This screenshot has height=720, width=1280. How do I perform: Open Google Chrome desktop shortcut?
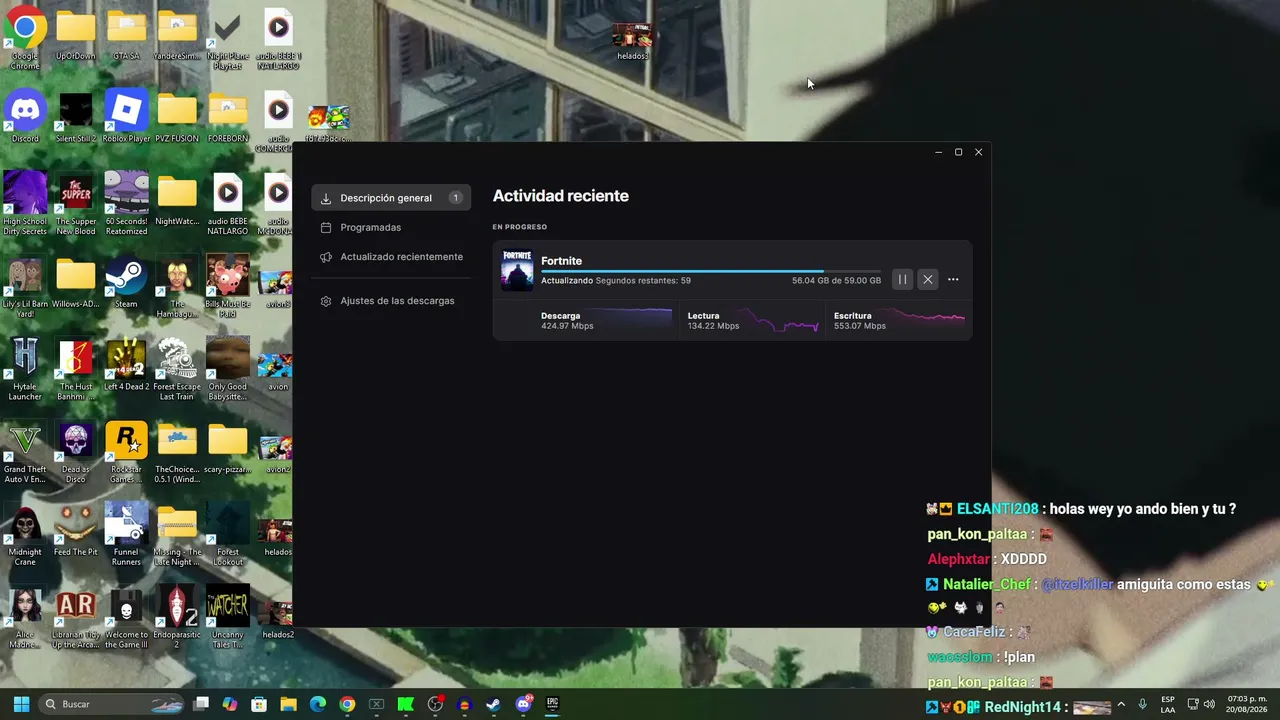tap(25, 40)
